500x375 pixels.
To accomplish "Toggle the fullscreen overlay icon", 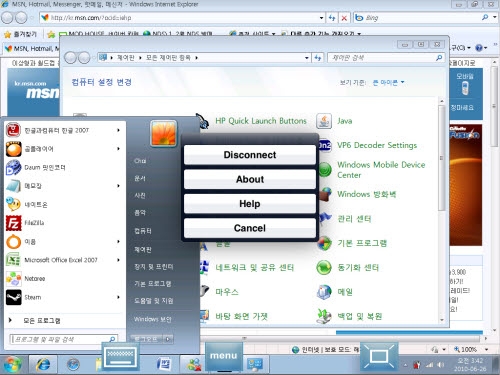I will coord(379,356).
